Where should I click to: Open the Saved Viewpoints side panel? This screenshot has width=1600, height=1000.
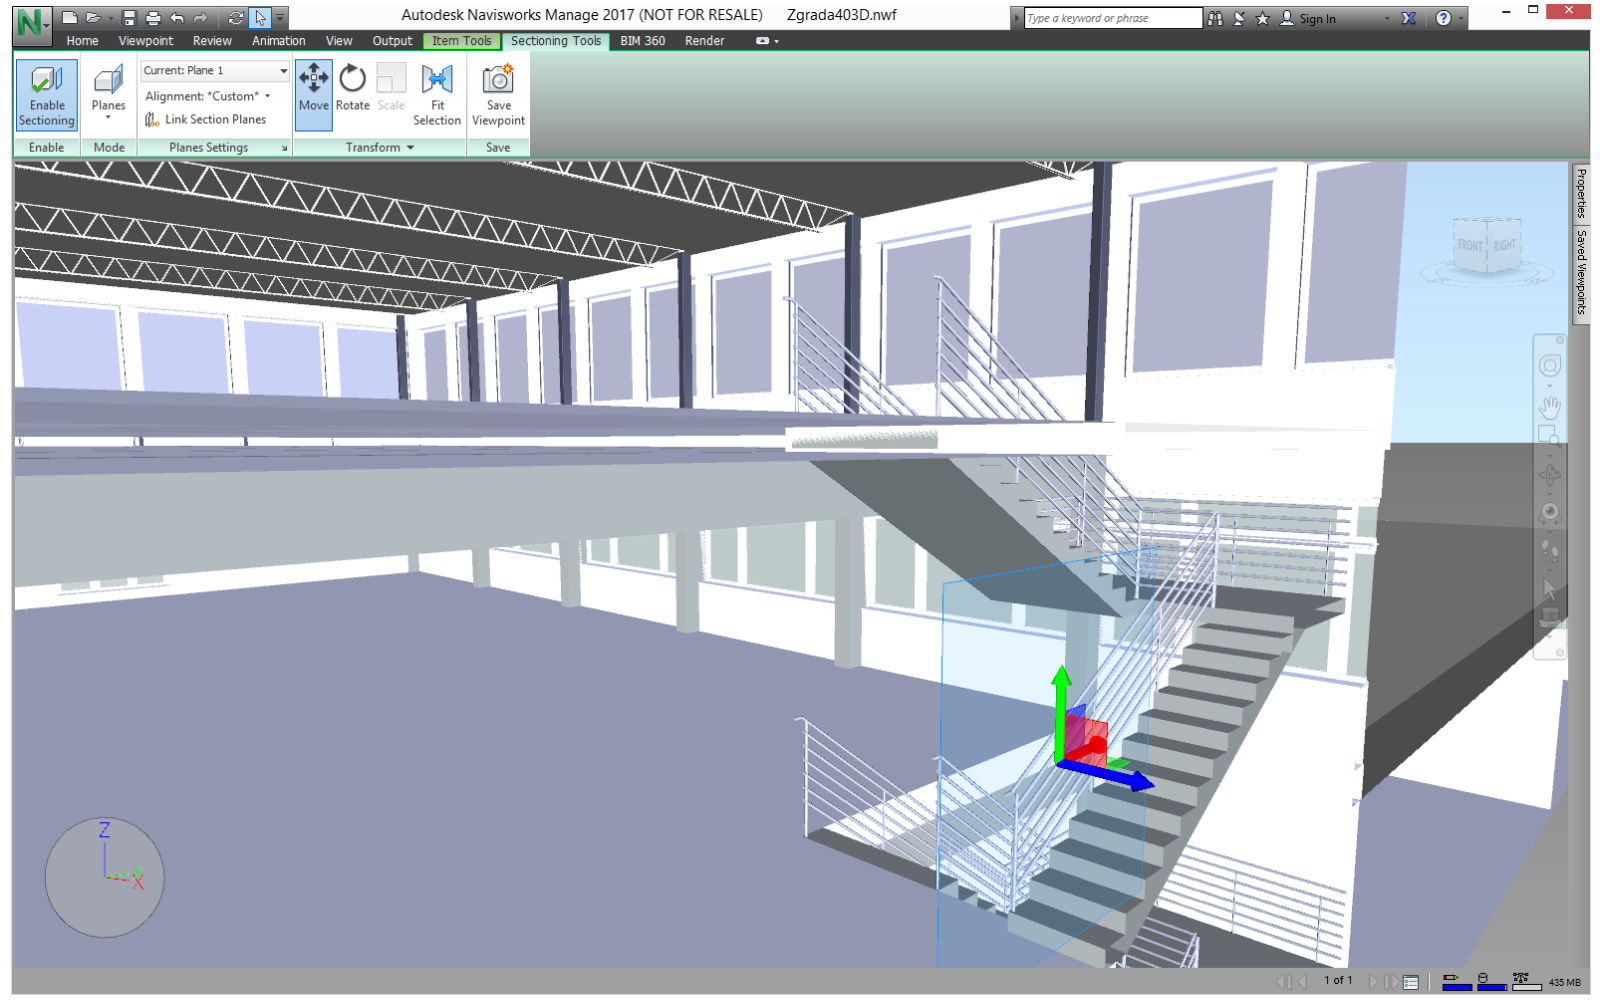point(1581,271)
